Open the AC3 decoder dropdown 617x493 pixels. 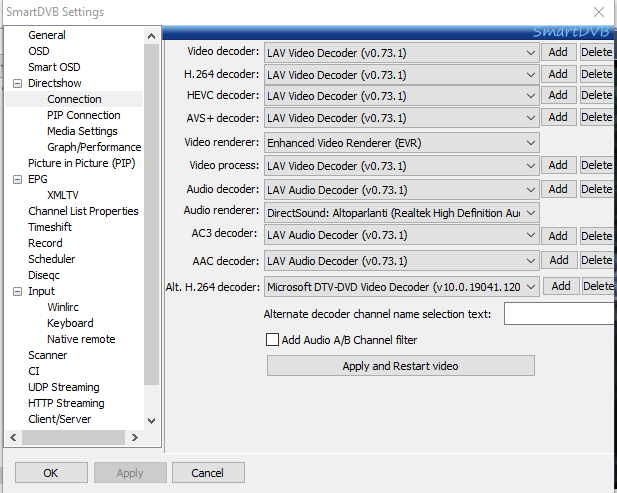point(401,235)
